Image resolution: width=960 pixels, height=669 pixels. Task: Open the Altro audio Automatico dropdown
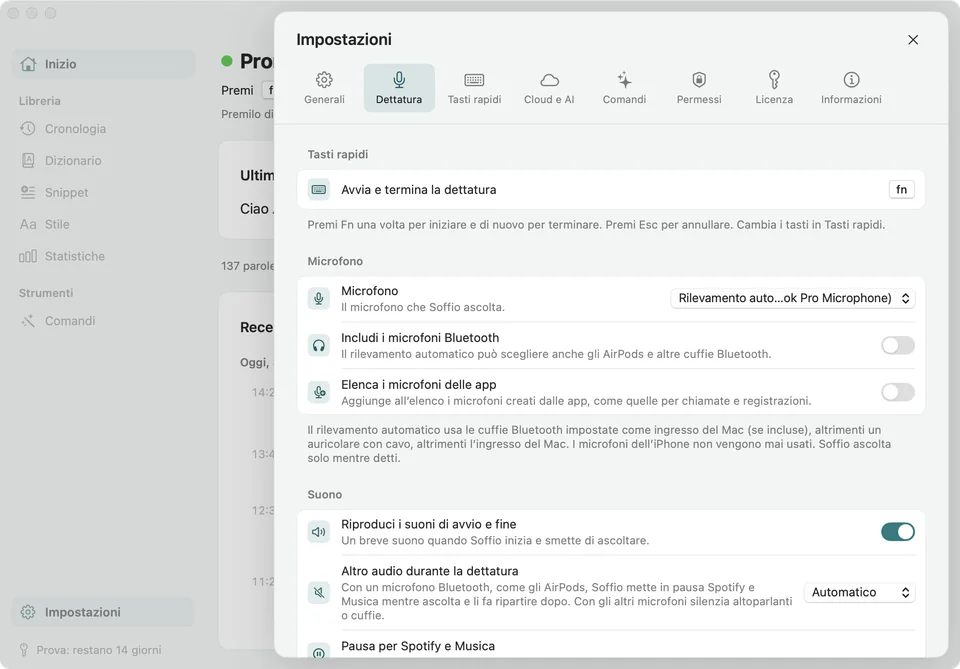coord(859,592)
